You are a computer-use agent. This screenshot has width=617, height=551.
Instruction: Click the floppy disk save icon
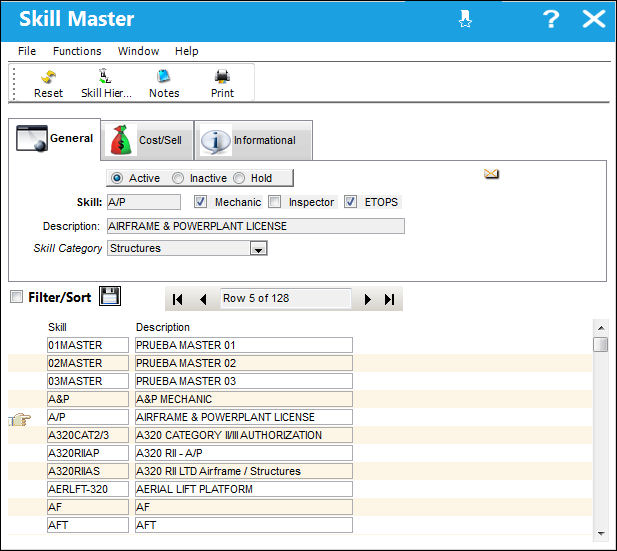click(x=110, y=296)
